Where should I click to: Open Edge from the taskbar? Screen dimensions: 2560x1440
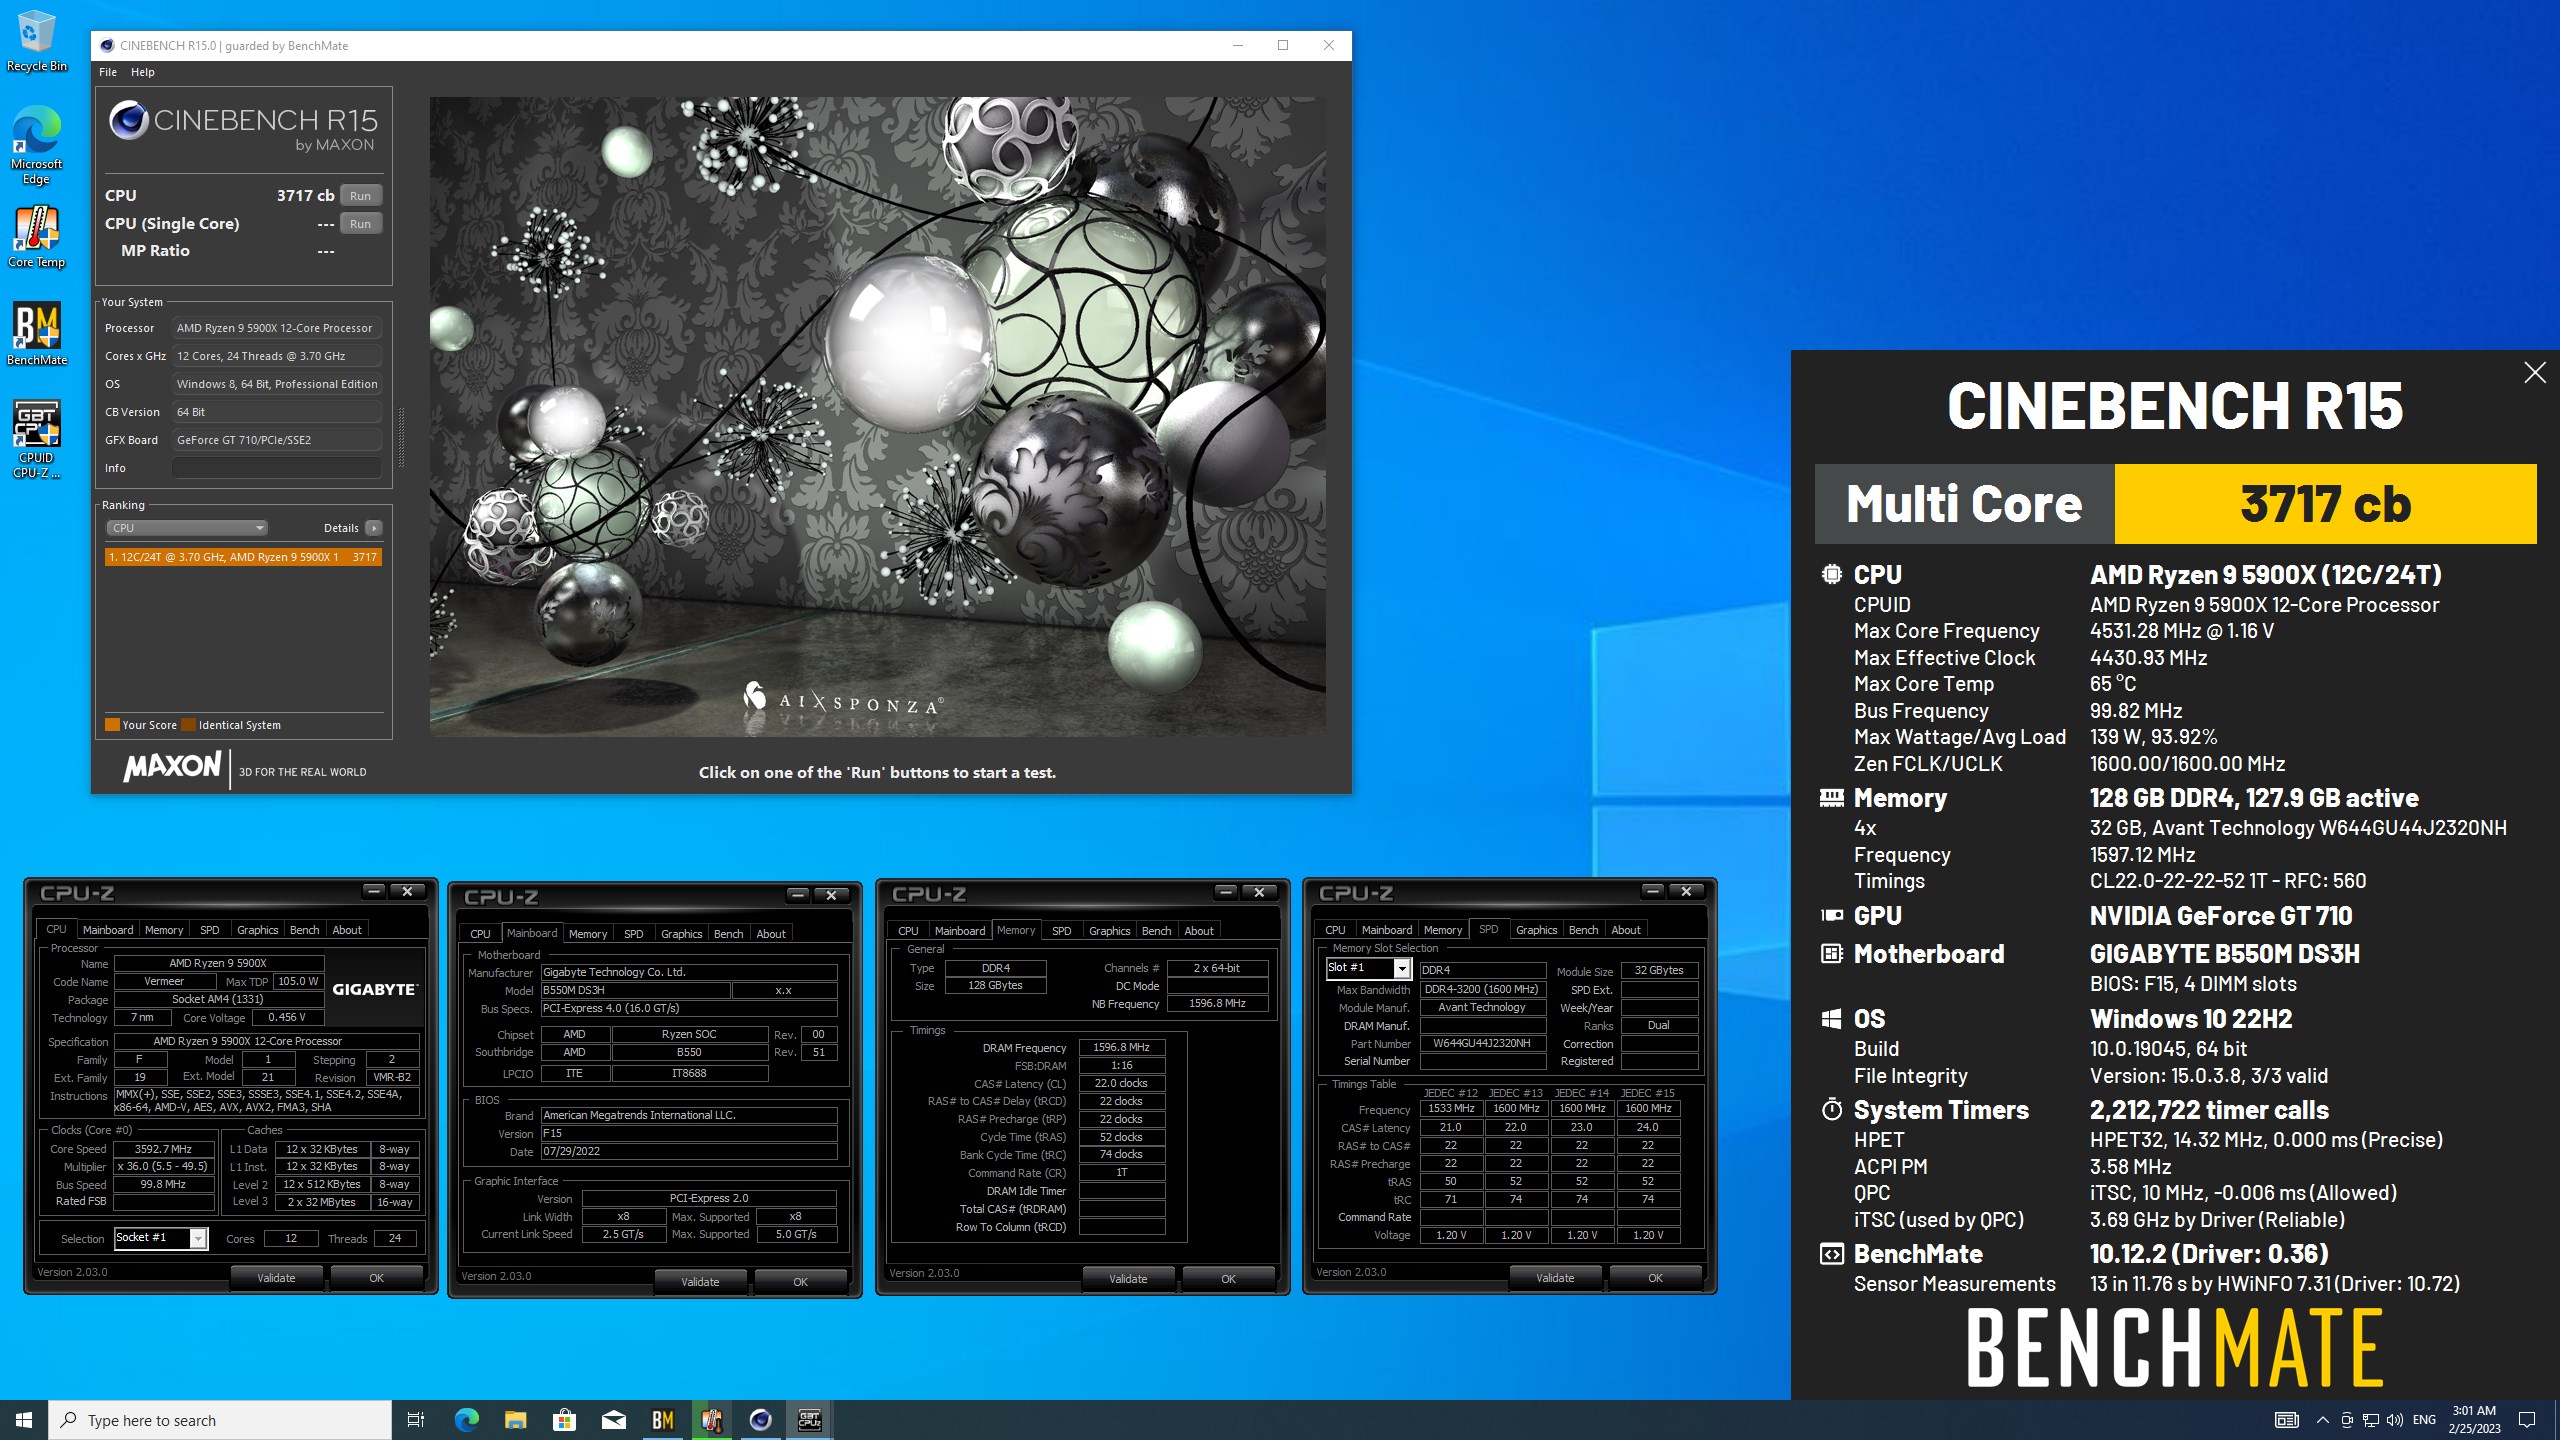click(x=466, y=1420)
